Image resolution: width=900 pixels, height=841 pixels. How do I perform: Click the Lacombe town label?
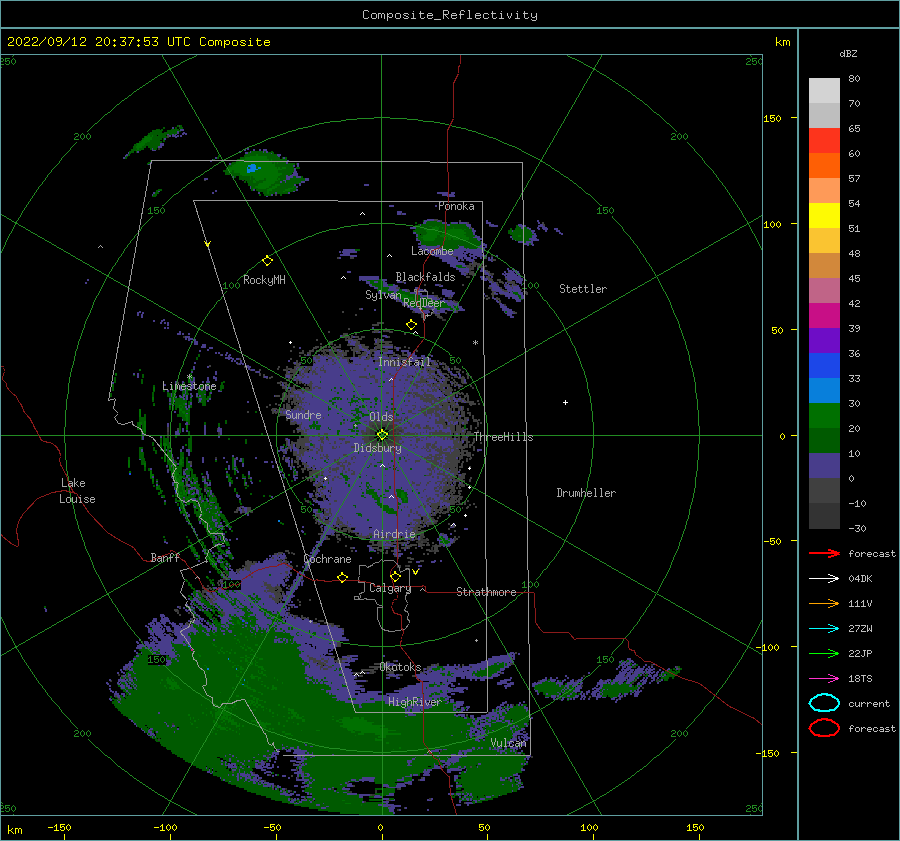[x=432, y=251]
